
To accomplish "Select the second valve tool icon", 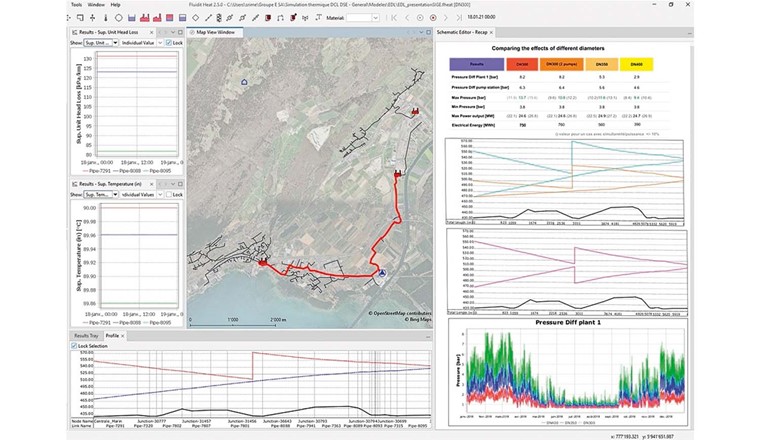I will click(x=242, y=18).
